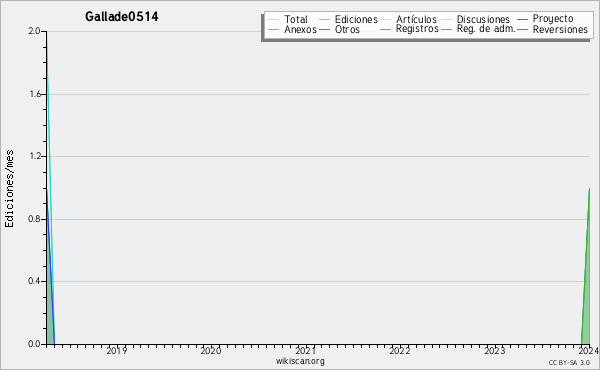The image size is (600, 370).
Task: Click the wikiscan.org label
Action: 300,361
